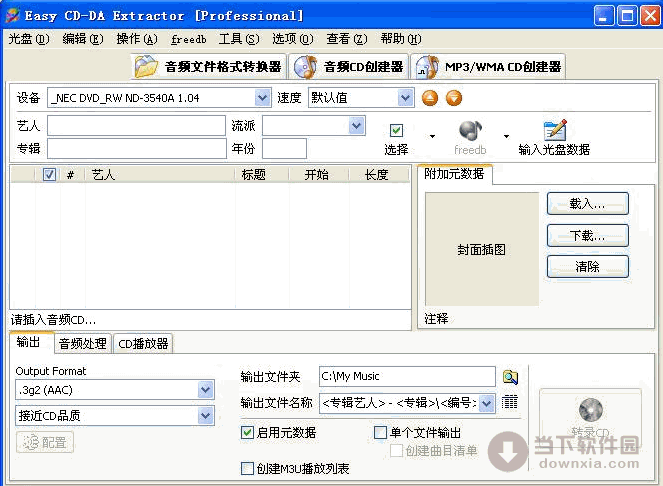Open the 选项(O) menu
Viewport: 663px width, 486px height.
pos(293,39)
